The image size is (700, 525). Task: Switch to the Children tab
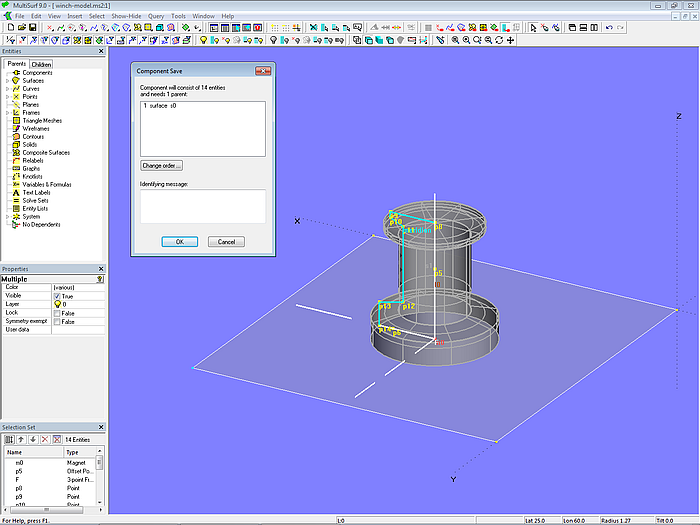(41, 64)
